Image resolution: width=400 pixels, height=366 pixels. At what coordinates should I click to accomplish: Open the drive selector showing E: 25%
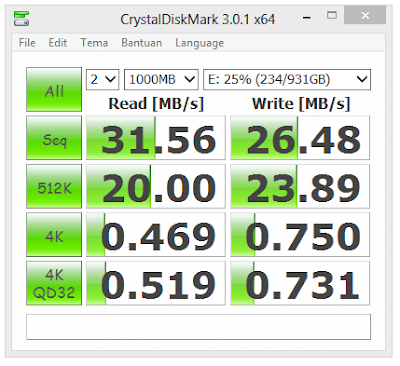(x=287, y=79)
